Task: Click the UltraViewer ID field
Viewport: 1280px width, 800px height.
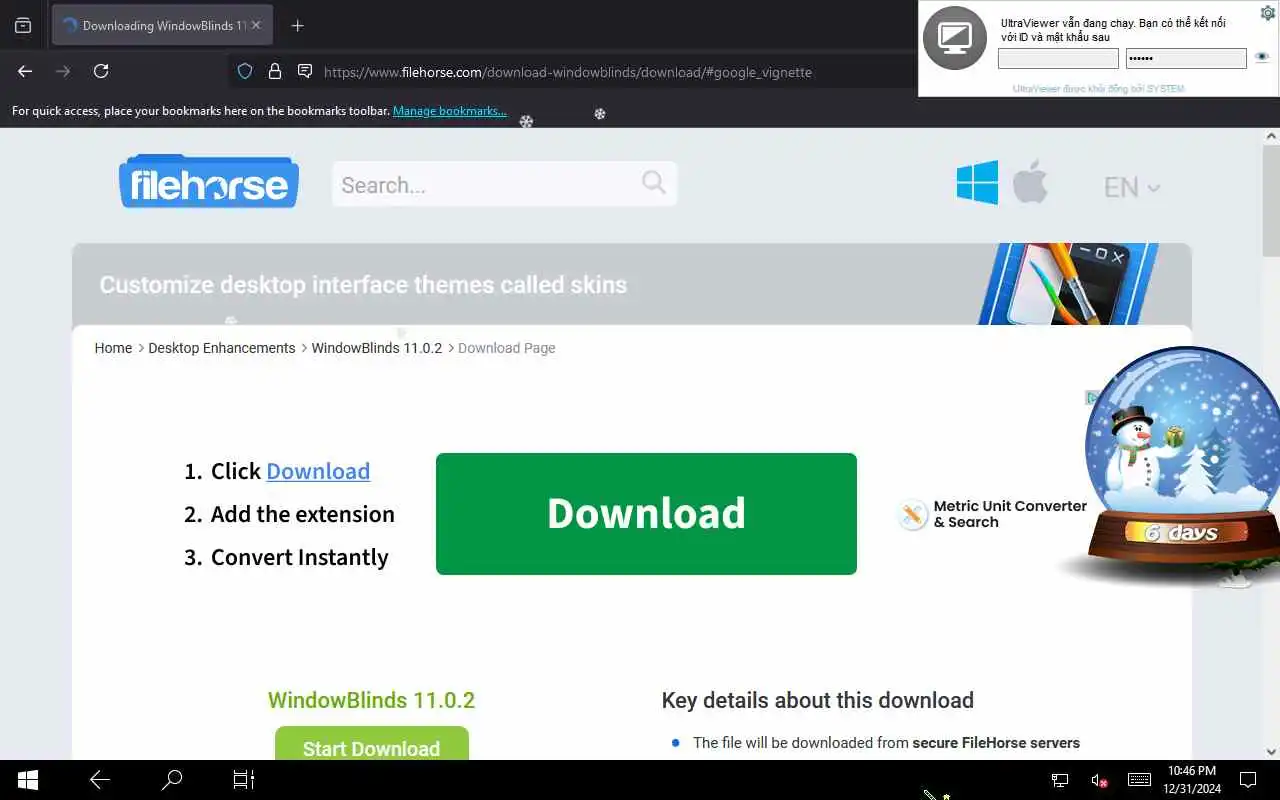Action: coord(1058,58)
